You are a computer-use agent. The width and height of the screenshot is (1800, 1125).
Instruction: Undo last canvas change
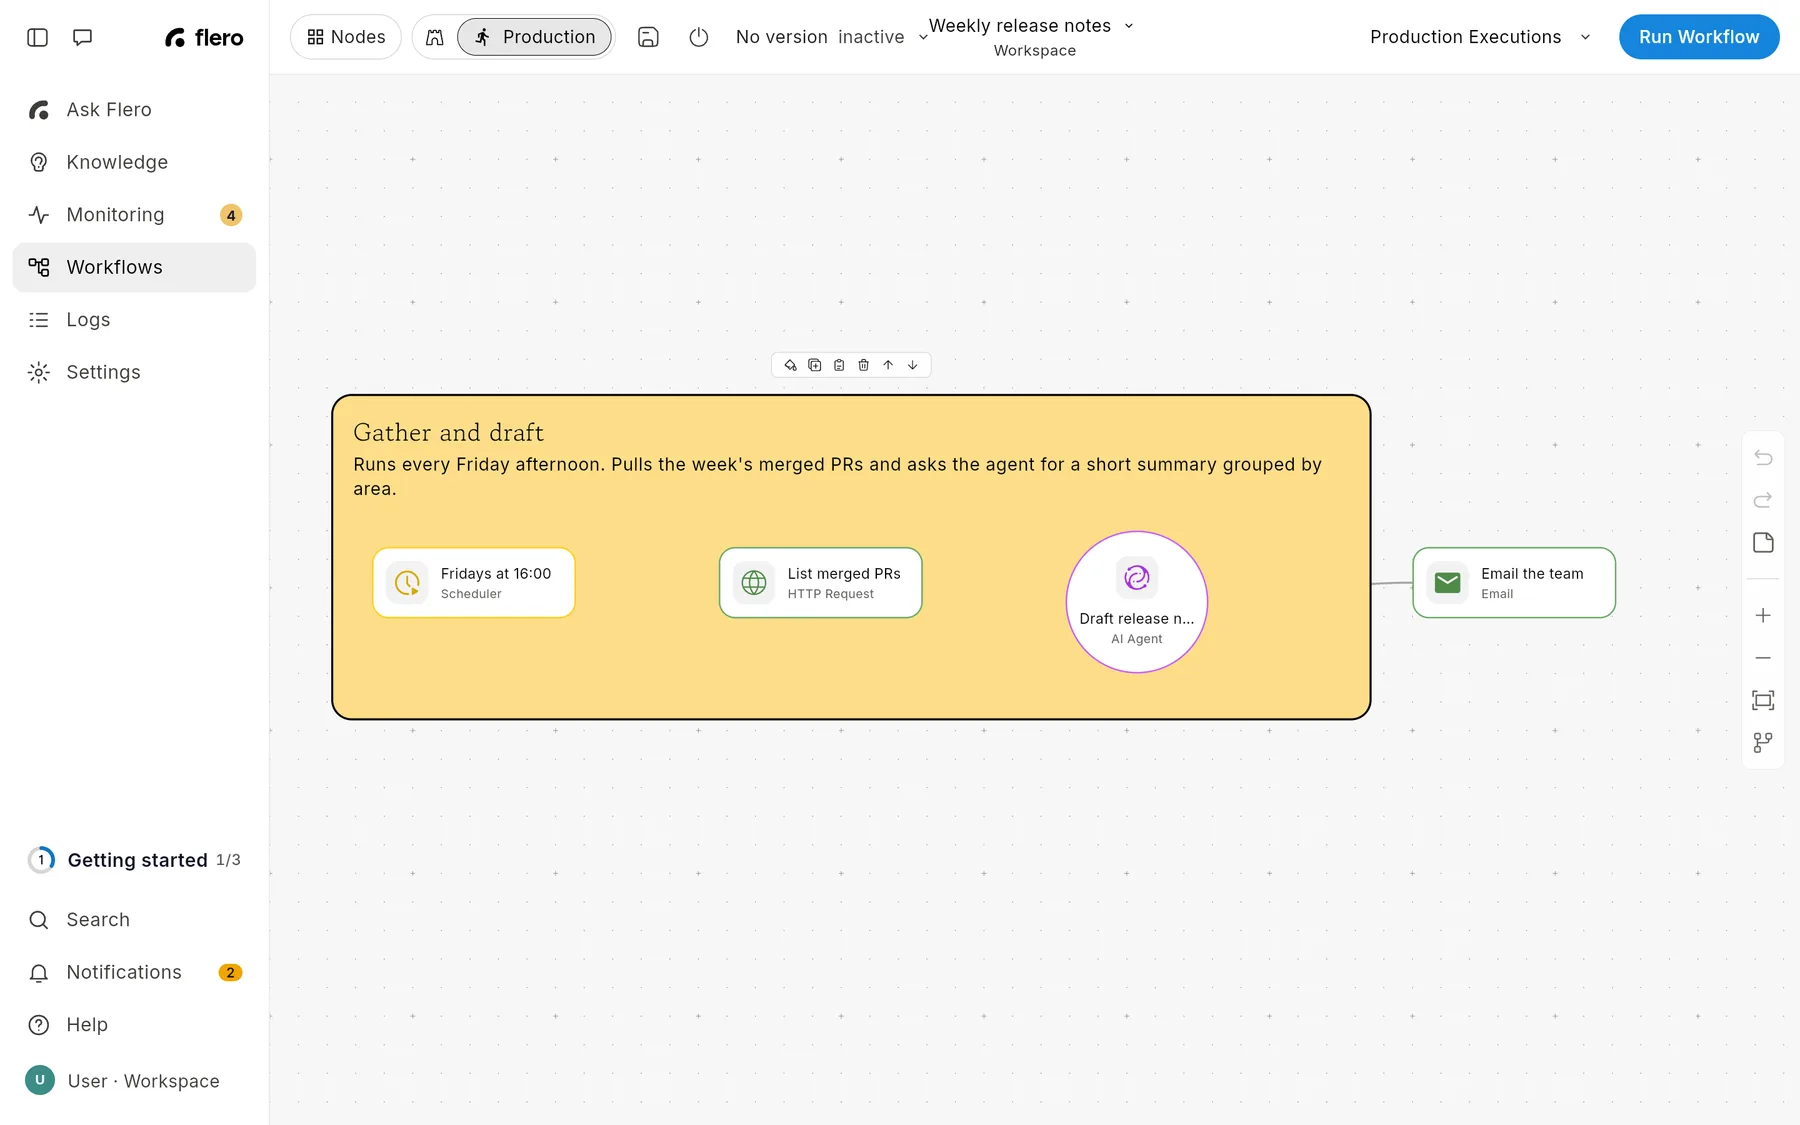[1763, 458]
